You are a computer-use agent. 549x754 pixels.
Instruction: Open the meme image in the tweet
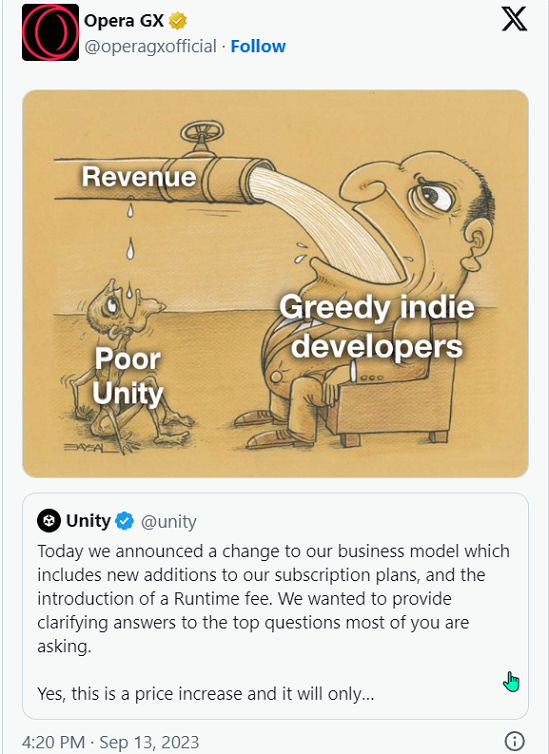point(275,284)
